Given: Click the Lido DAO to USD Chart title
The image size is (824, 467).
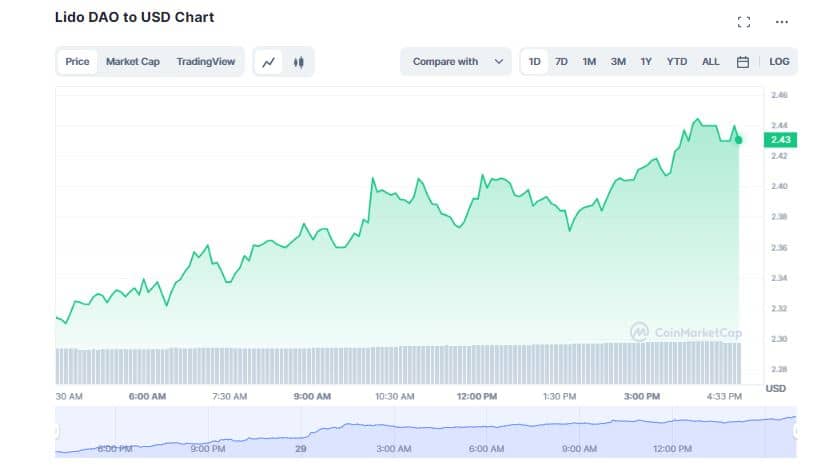Looking at the screenshot, I should point(135,17).
